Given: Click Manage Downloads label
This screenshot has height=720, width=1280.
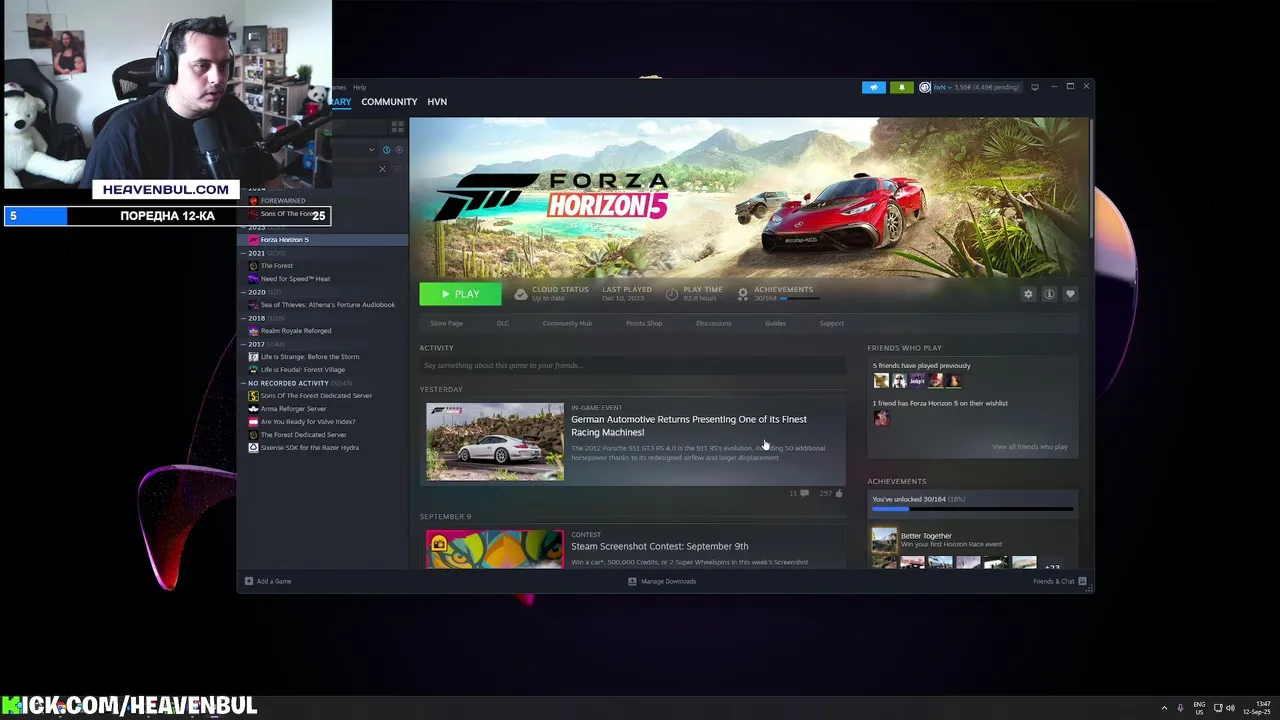Looking at the screenshot, I should [x=668, y=581].
